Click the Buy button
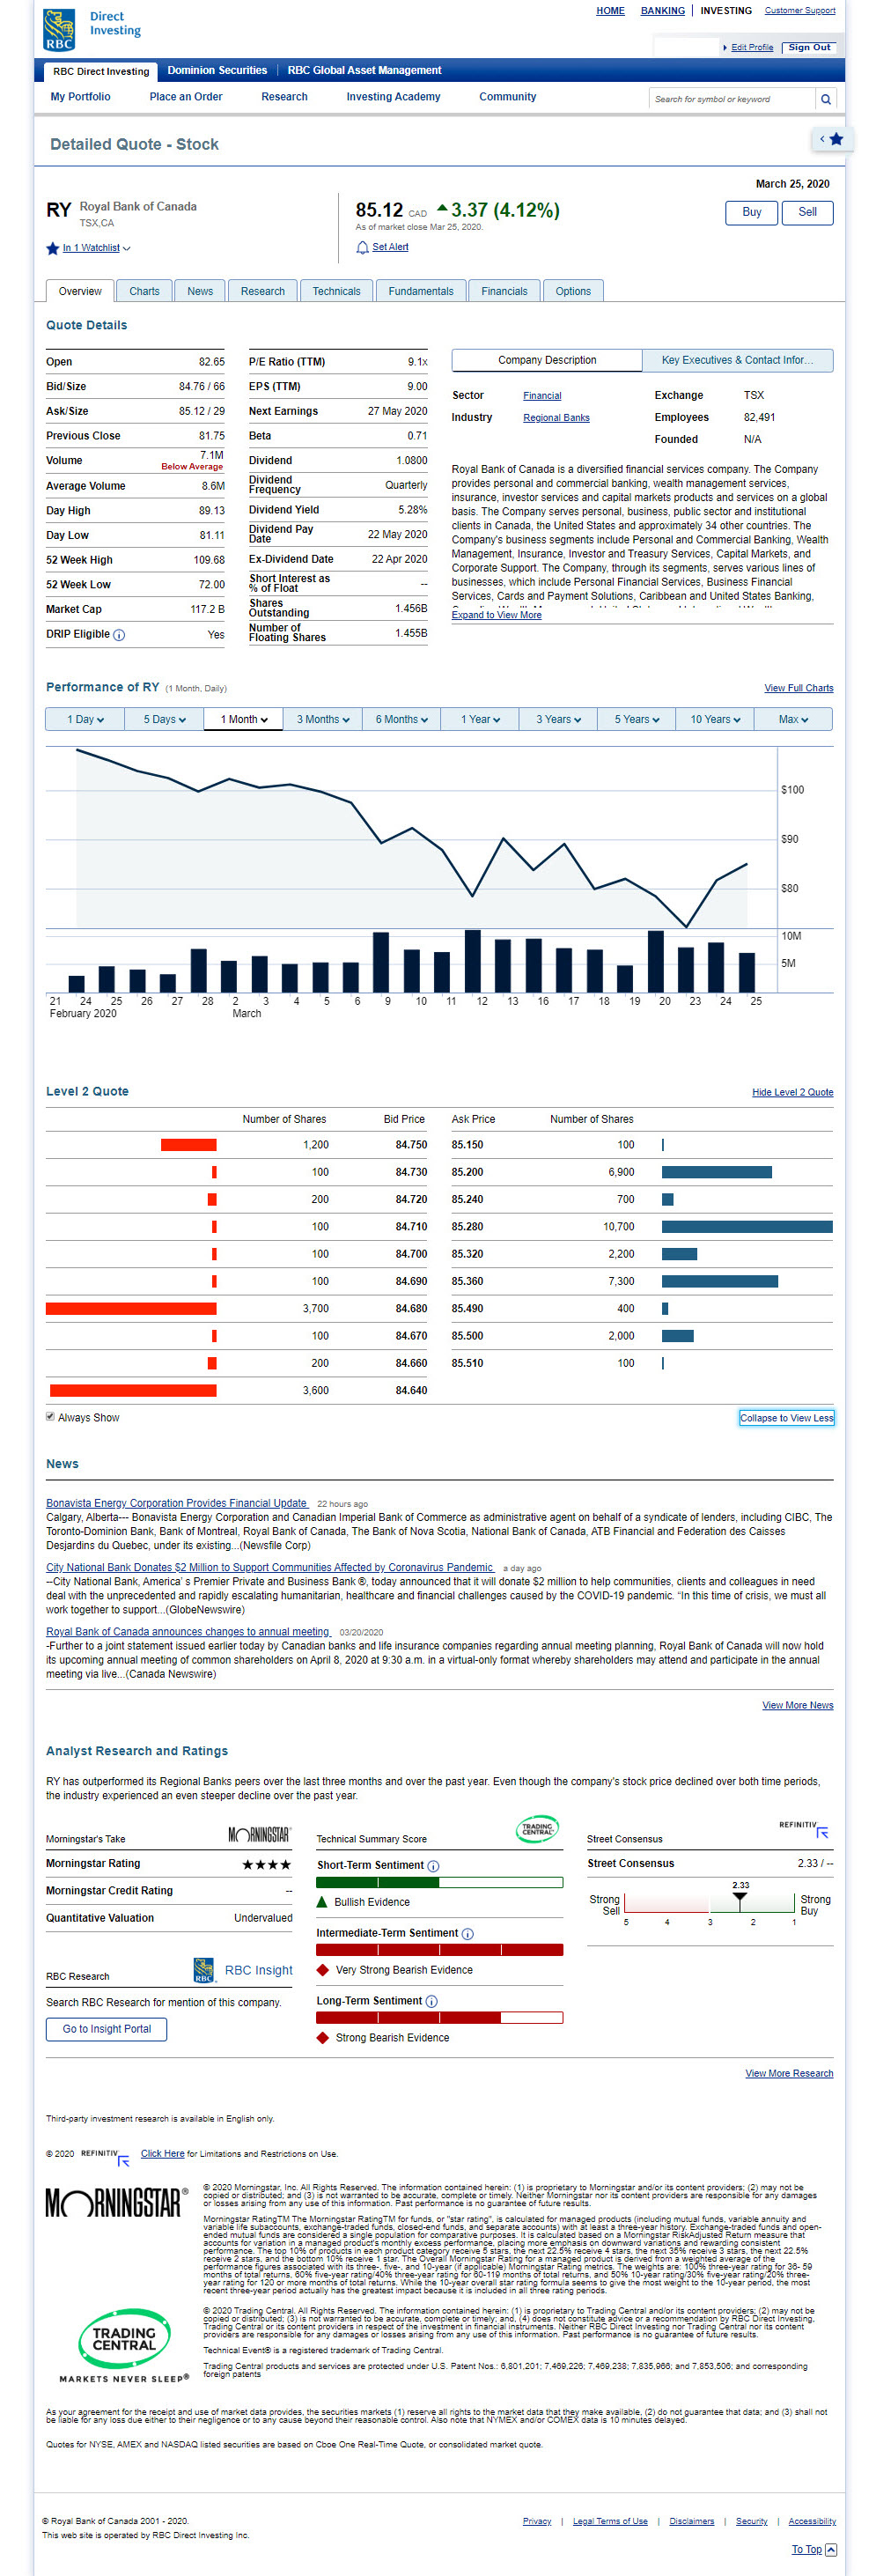Viewport: 876px width, 2576px height. tap(751, 212)
